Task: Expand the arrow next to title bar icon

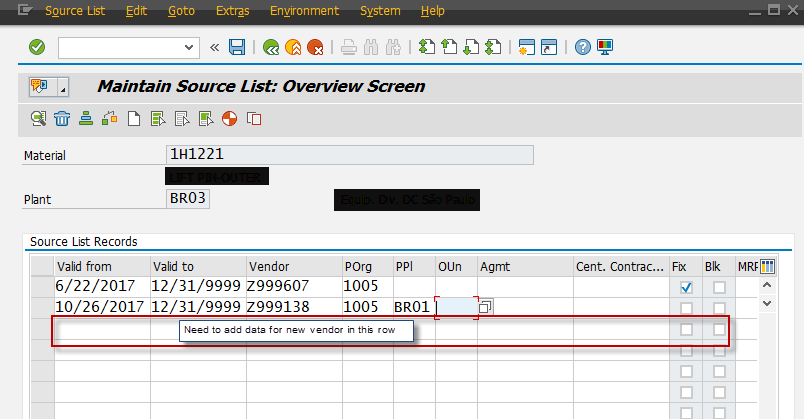Action: point(63,86)
